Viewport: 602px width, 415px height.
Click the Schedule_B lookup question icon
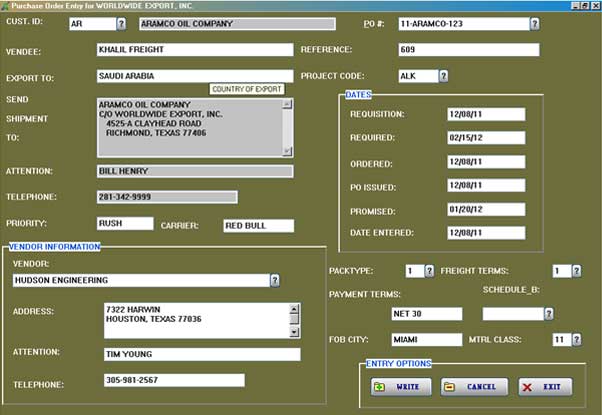(549, 314)
